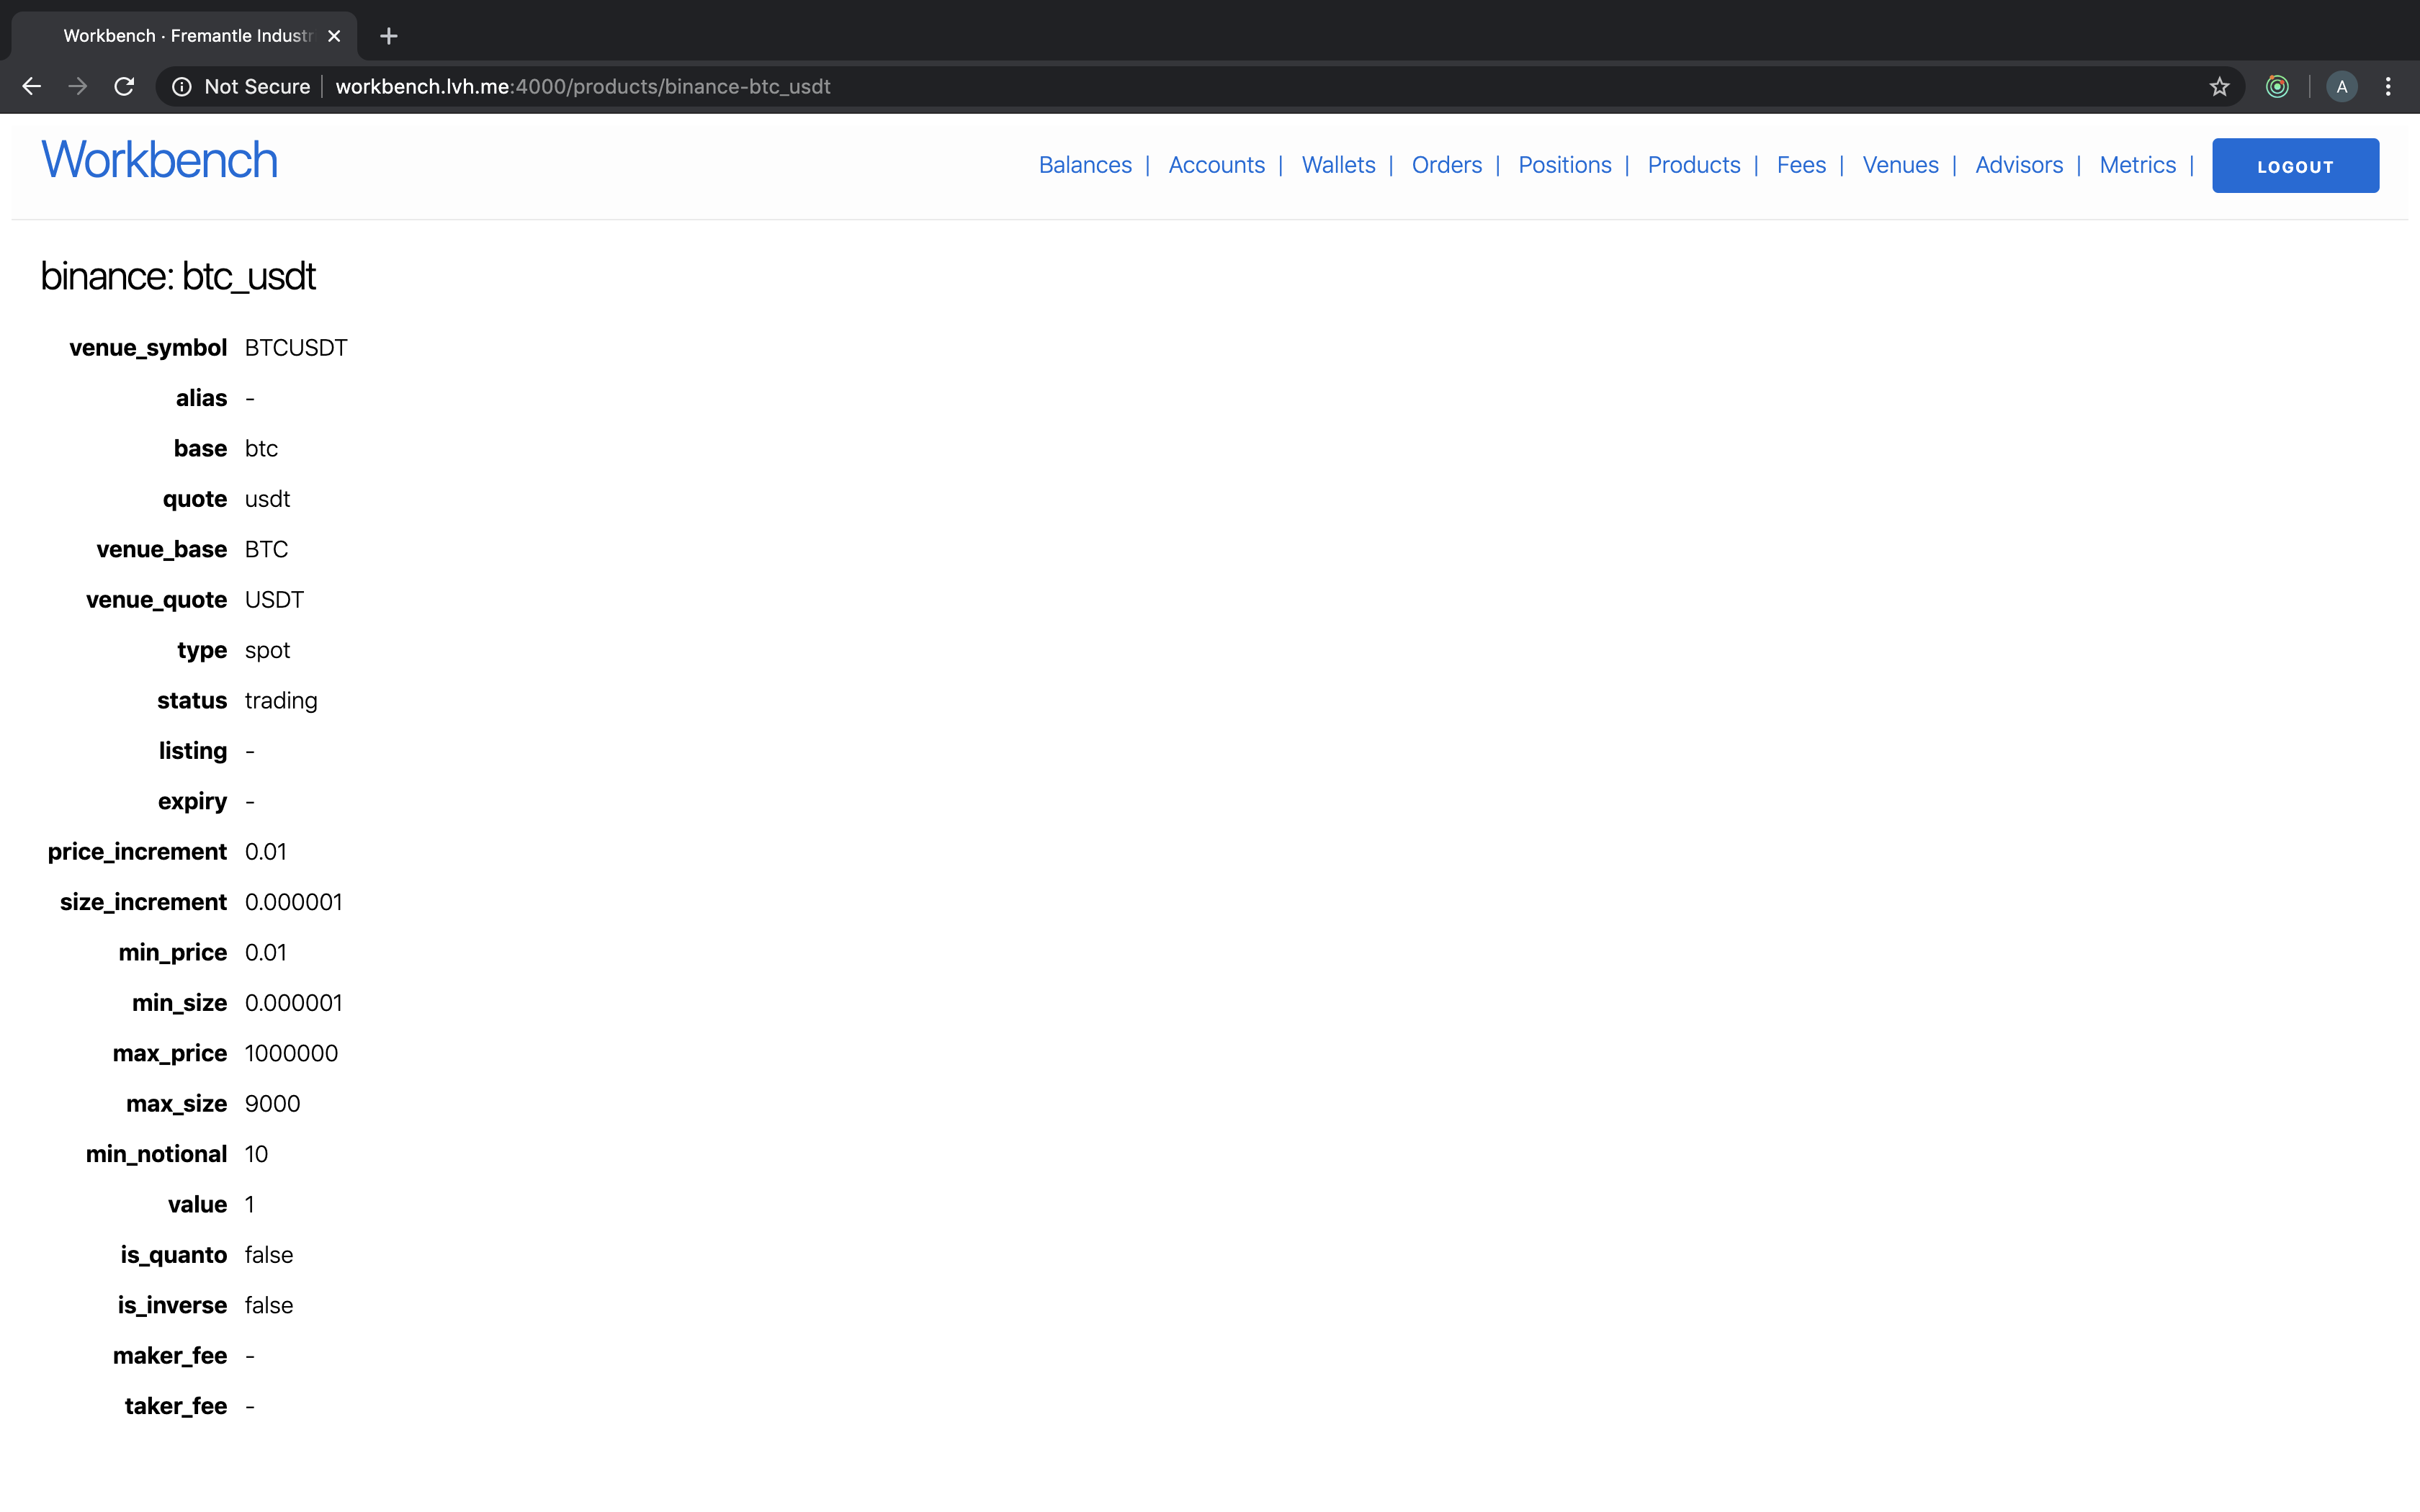The height and width of the screenshot is (1512, 2420).
Task: Click the Workbench logo heading
Action: (159, 160)
